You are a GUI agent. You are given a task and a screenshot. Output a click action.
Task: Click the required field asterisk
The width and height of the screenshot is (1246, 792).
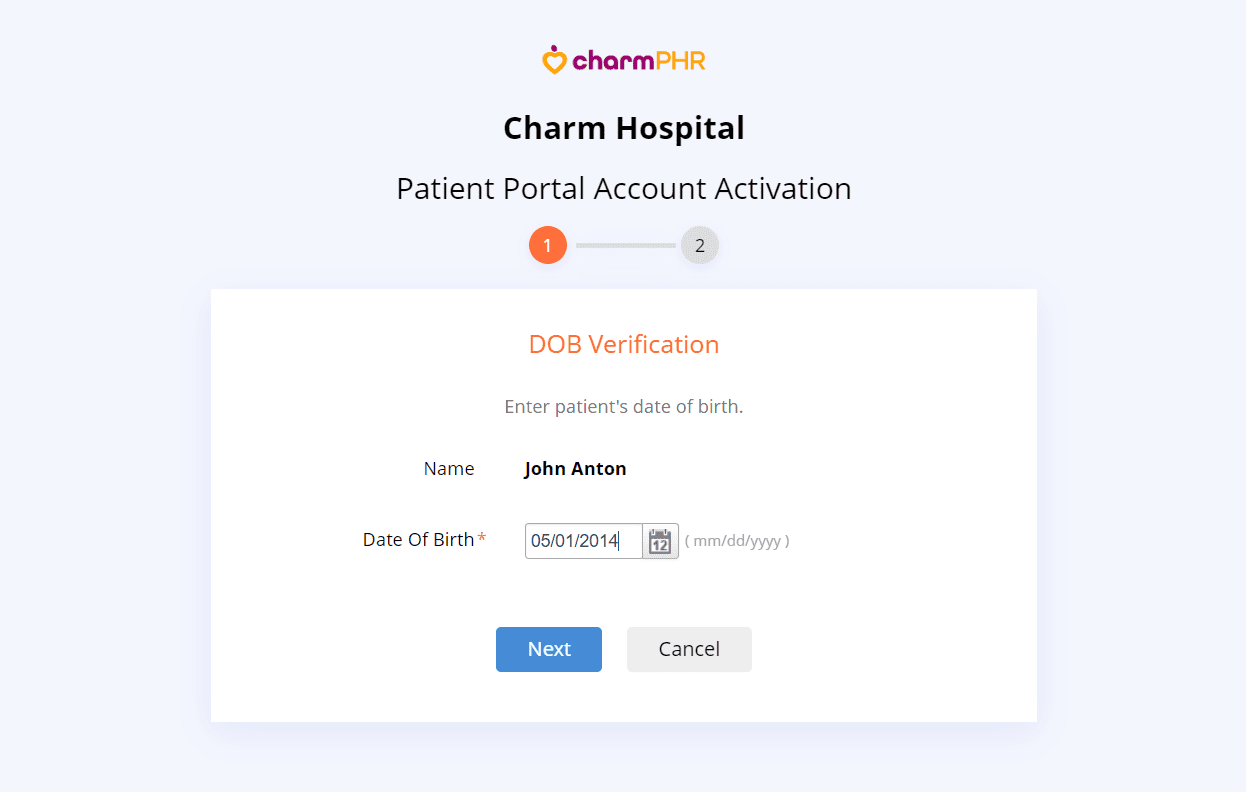pyautogui.click(x=482, y=535)
